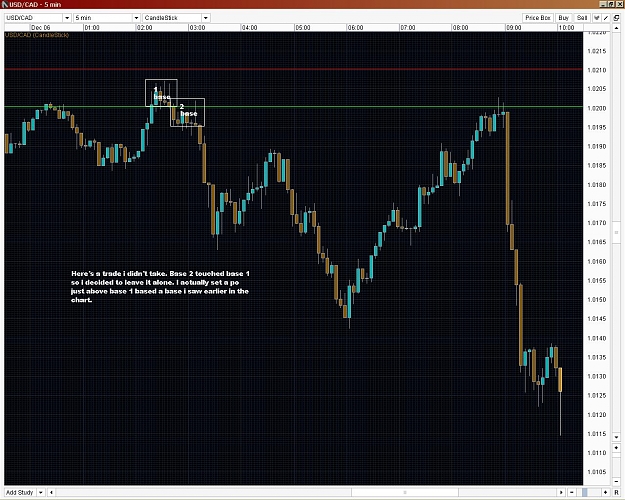Click the red horizontal line at 1.0210
625x500 pixels.
point(293,69)
